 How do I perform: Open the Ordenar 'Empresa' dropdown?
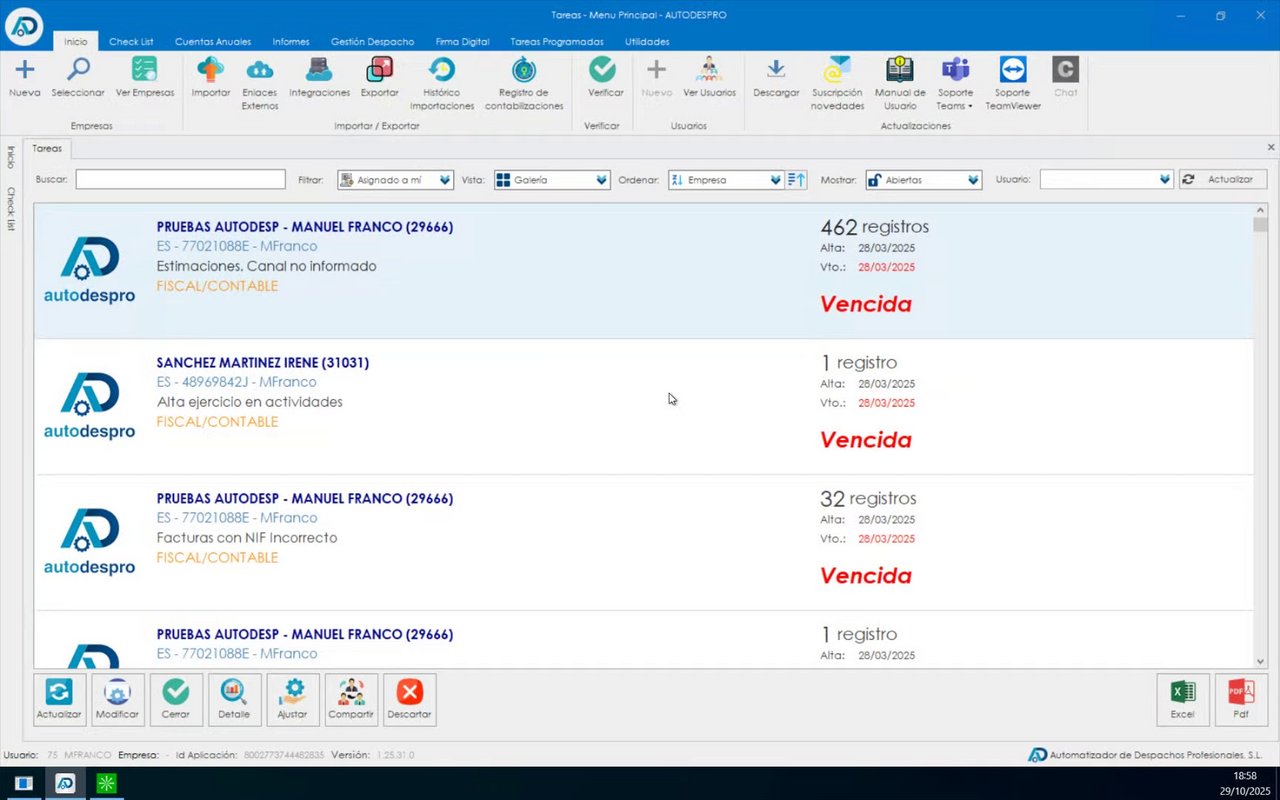tap(726, 180)
